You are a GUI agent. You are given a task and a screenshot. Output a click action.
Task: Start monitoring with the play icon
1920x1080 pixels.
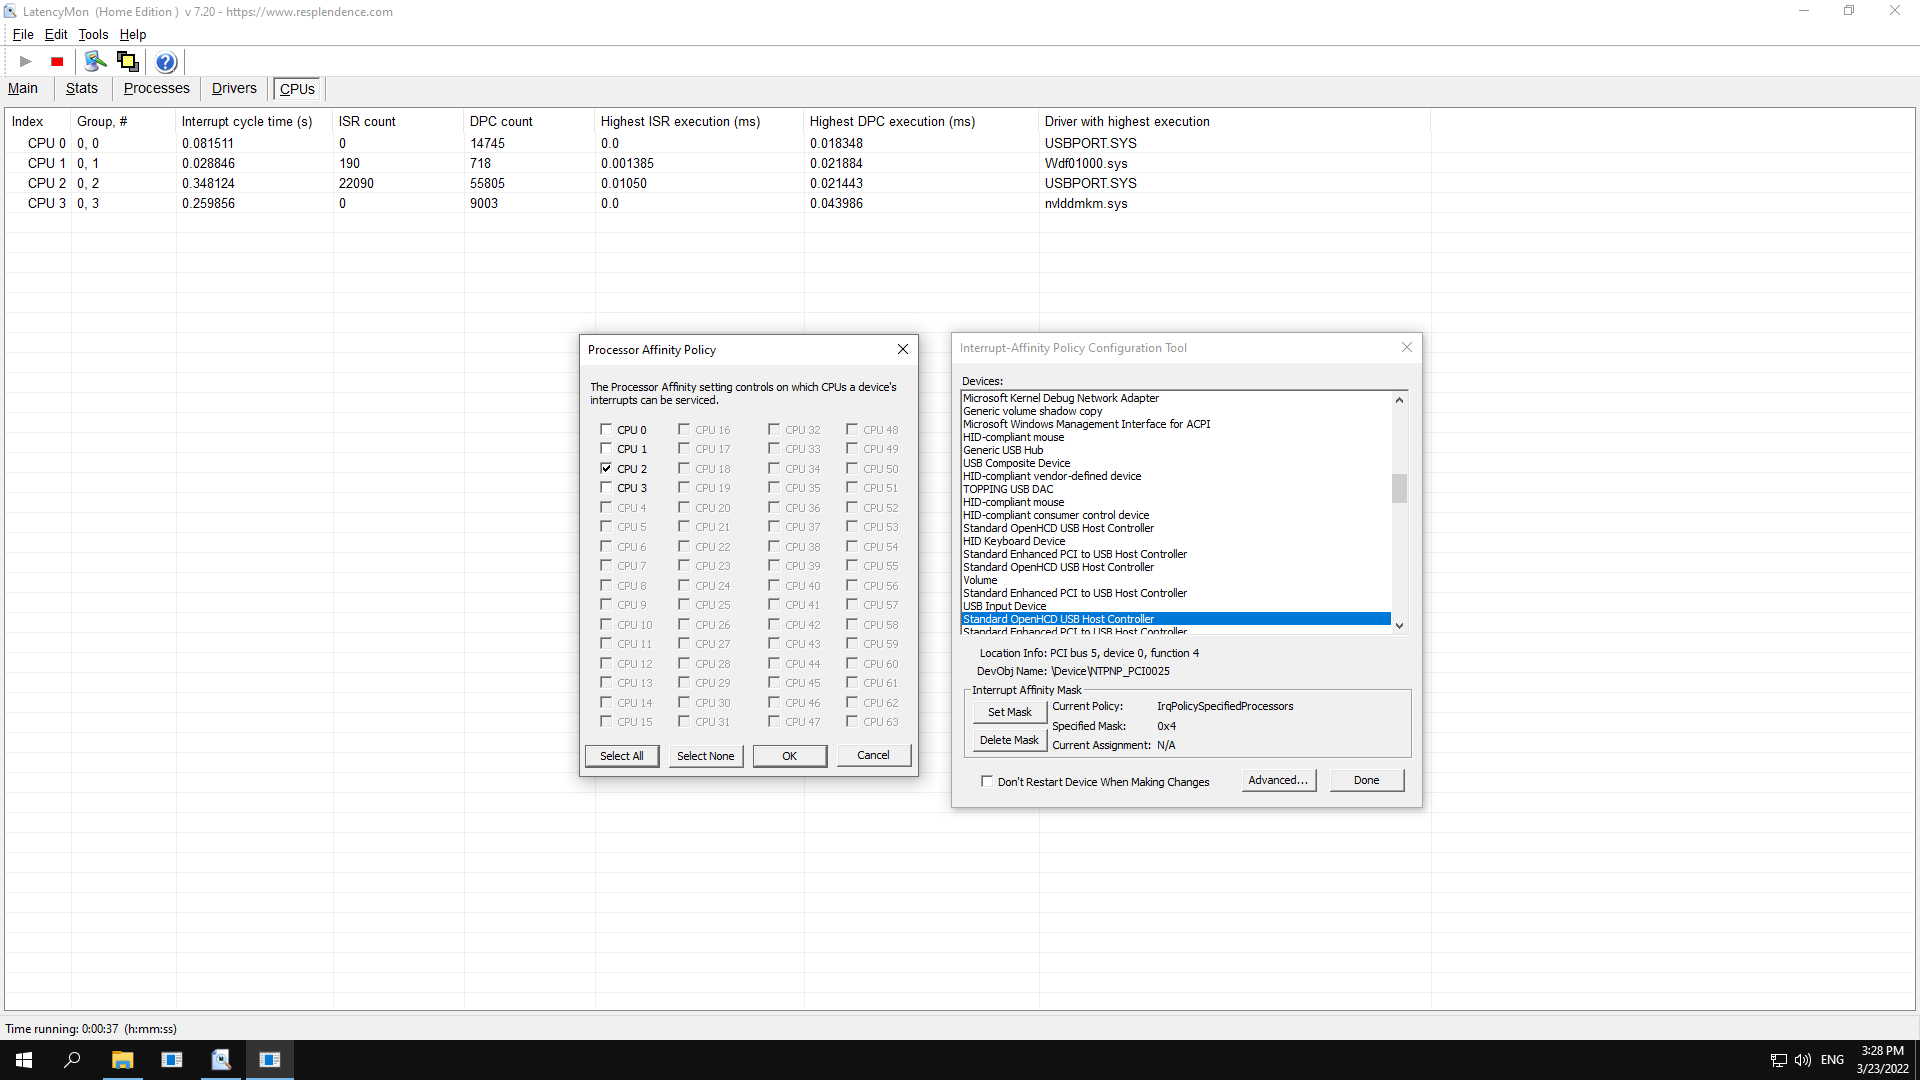click(26, 62)
